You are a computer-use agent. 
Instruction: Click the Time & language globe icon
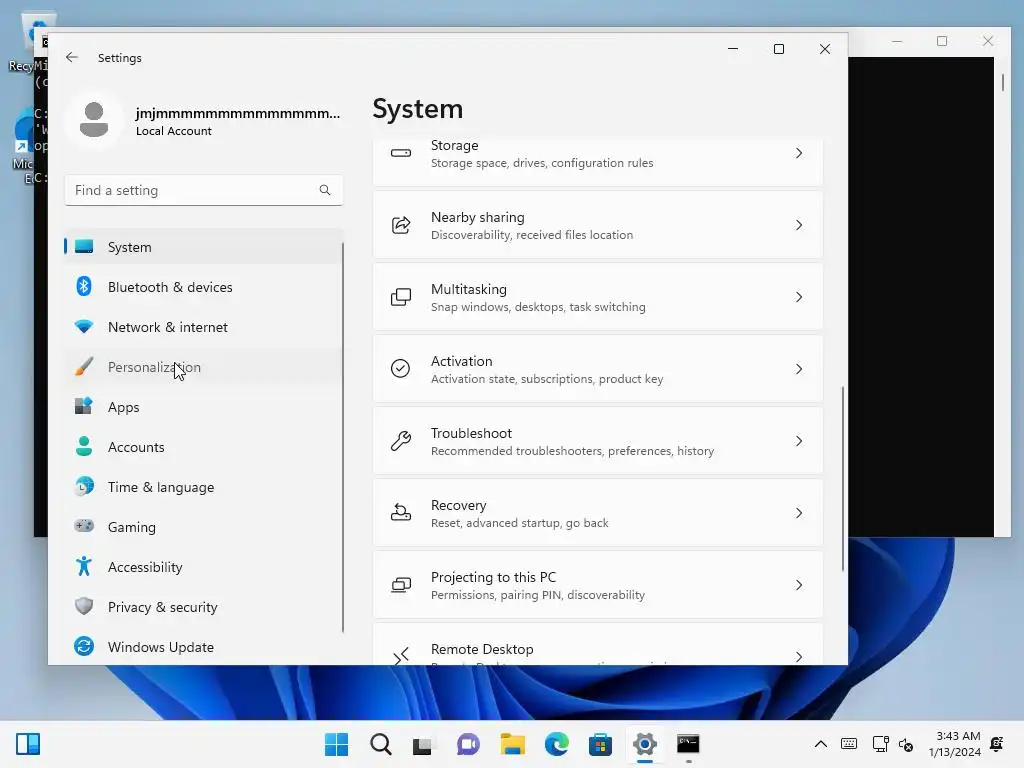pyautogui.click(x=84, y=487)
